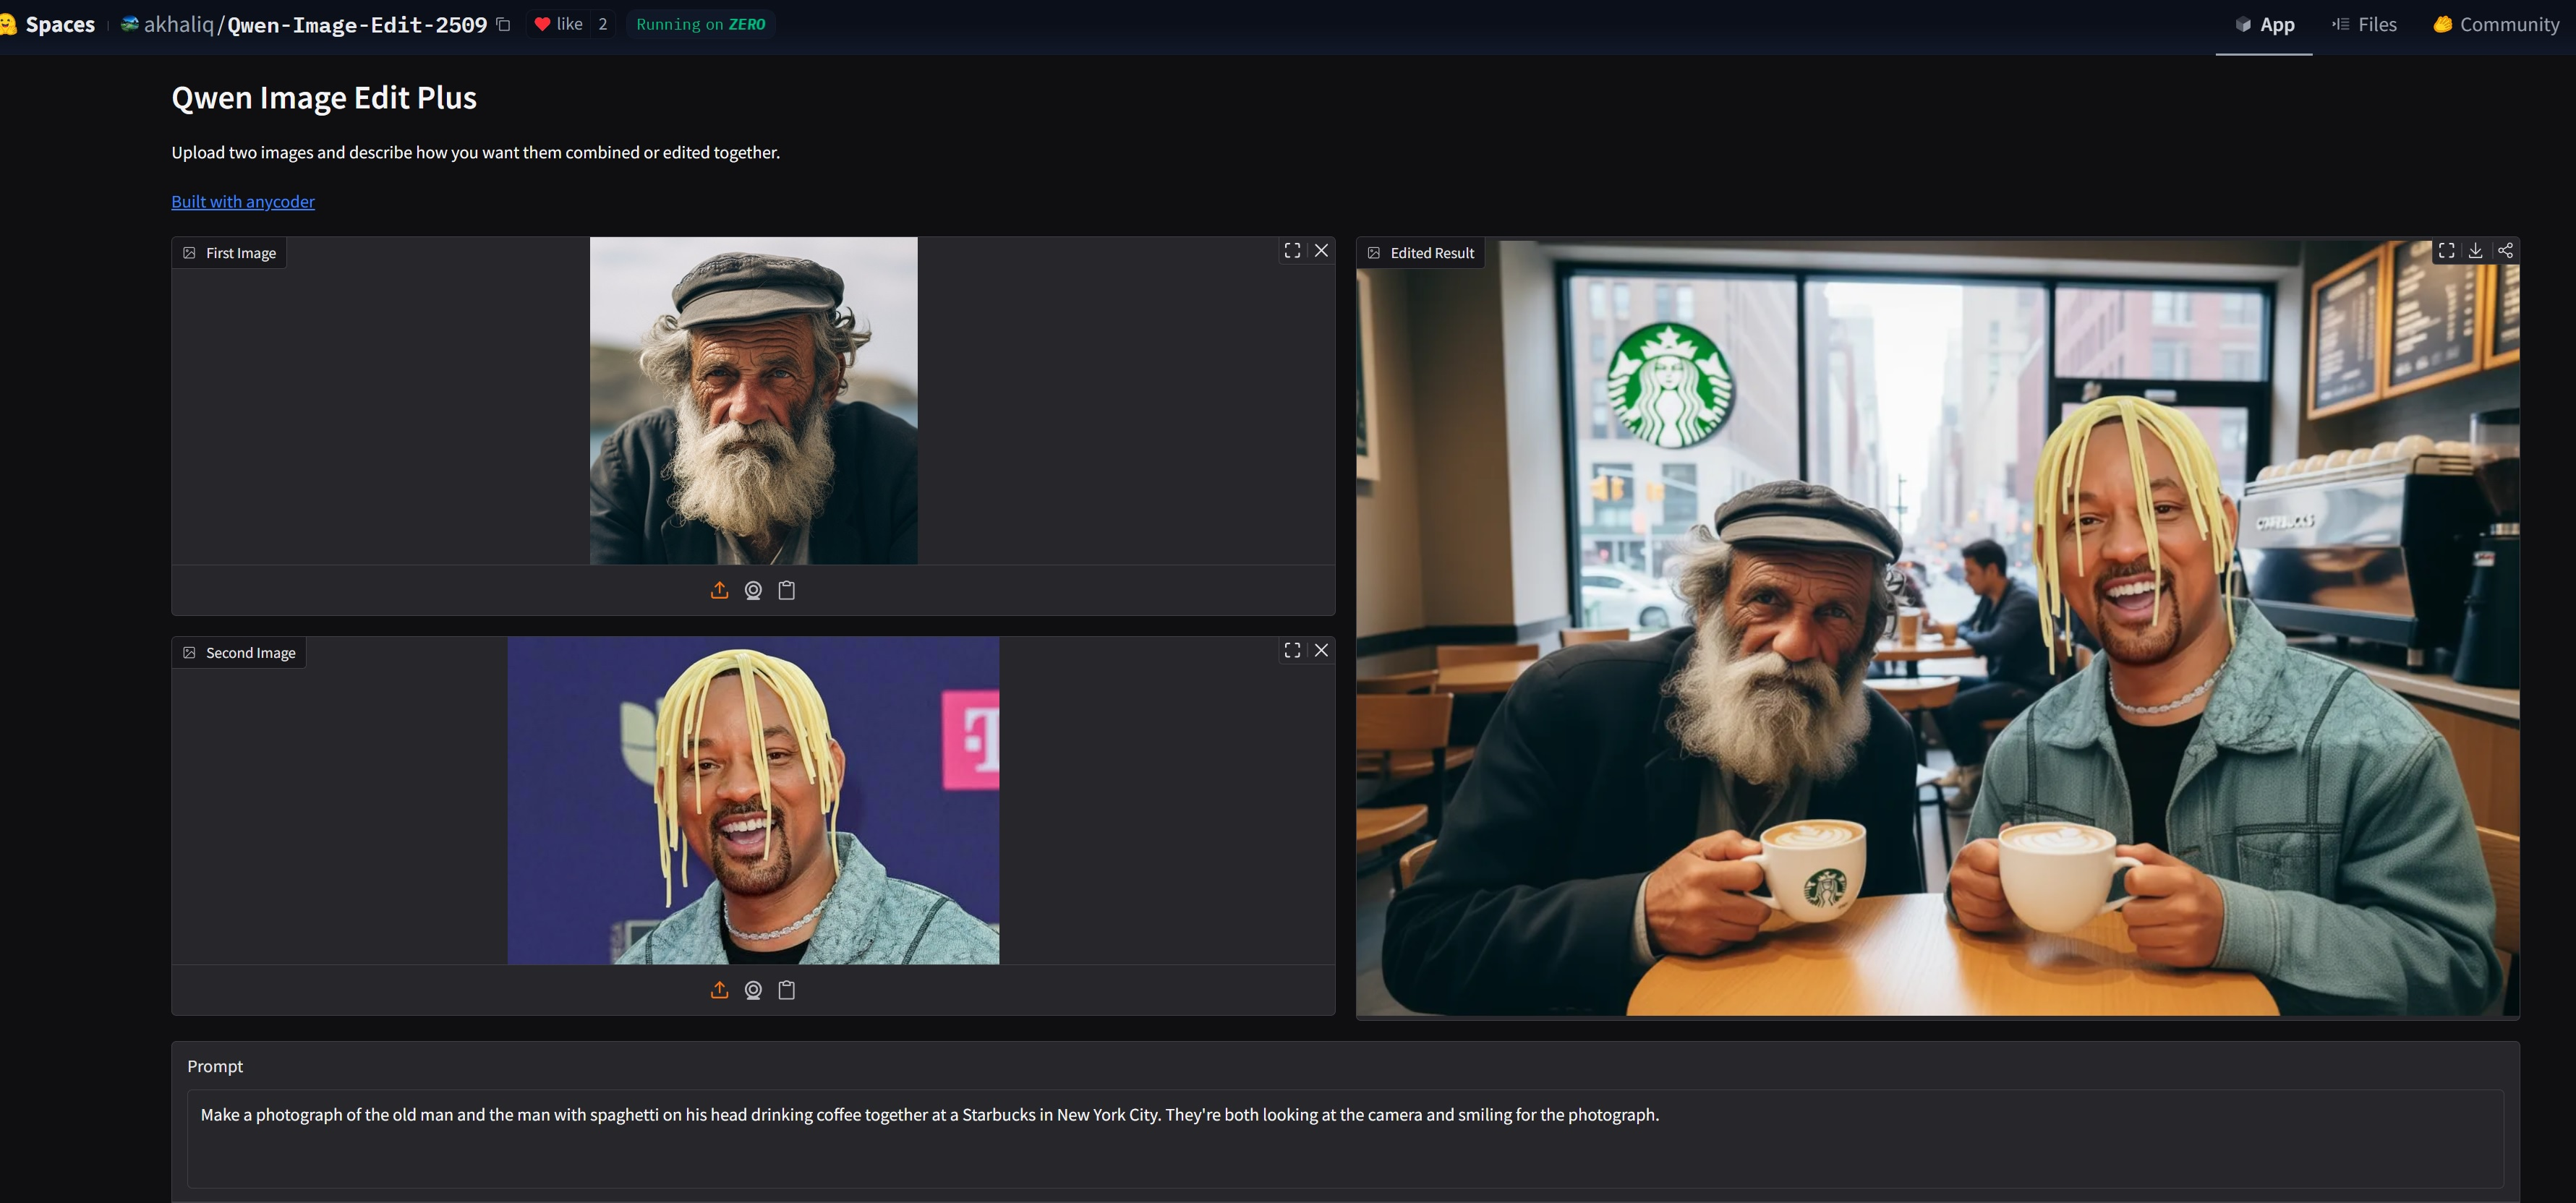The image size is (2576, 1203).
Task: Paste clipboard into First Image
Action: click(787, 590)
